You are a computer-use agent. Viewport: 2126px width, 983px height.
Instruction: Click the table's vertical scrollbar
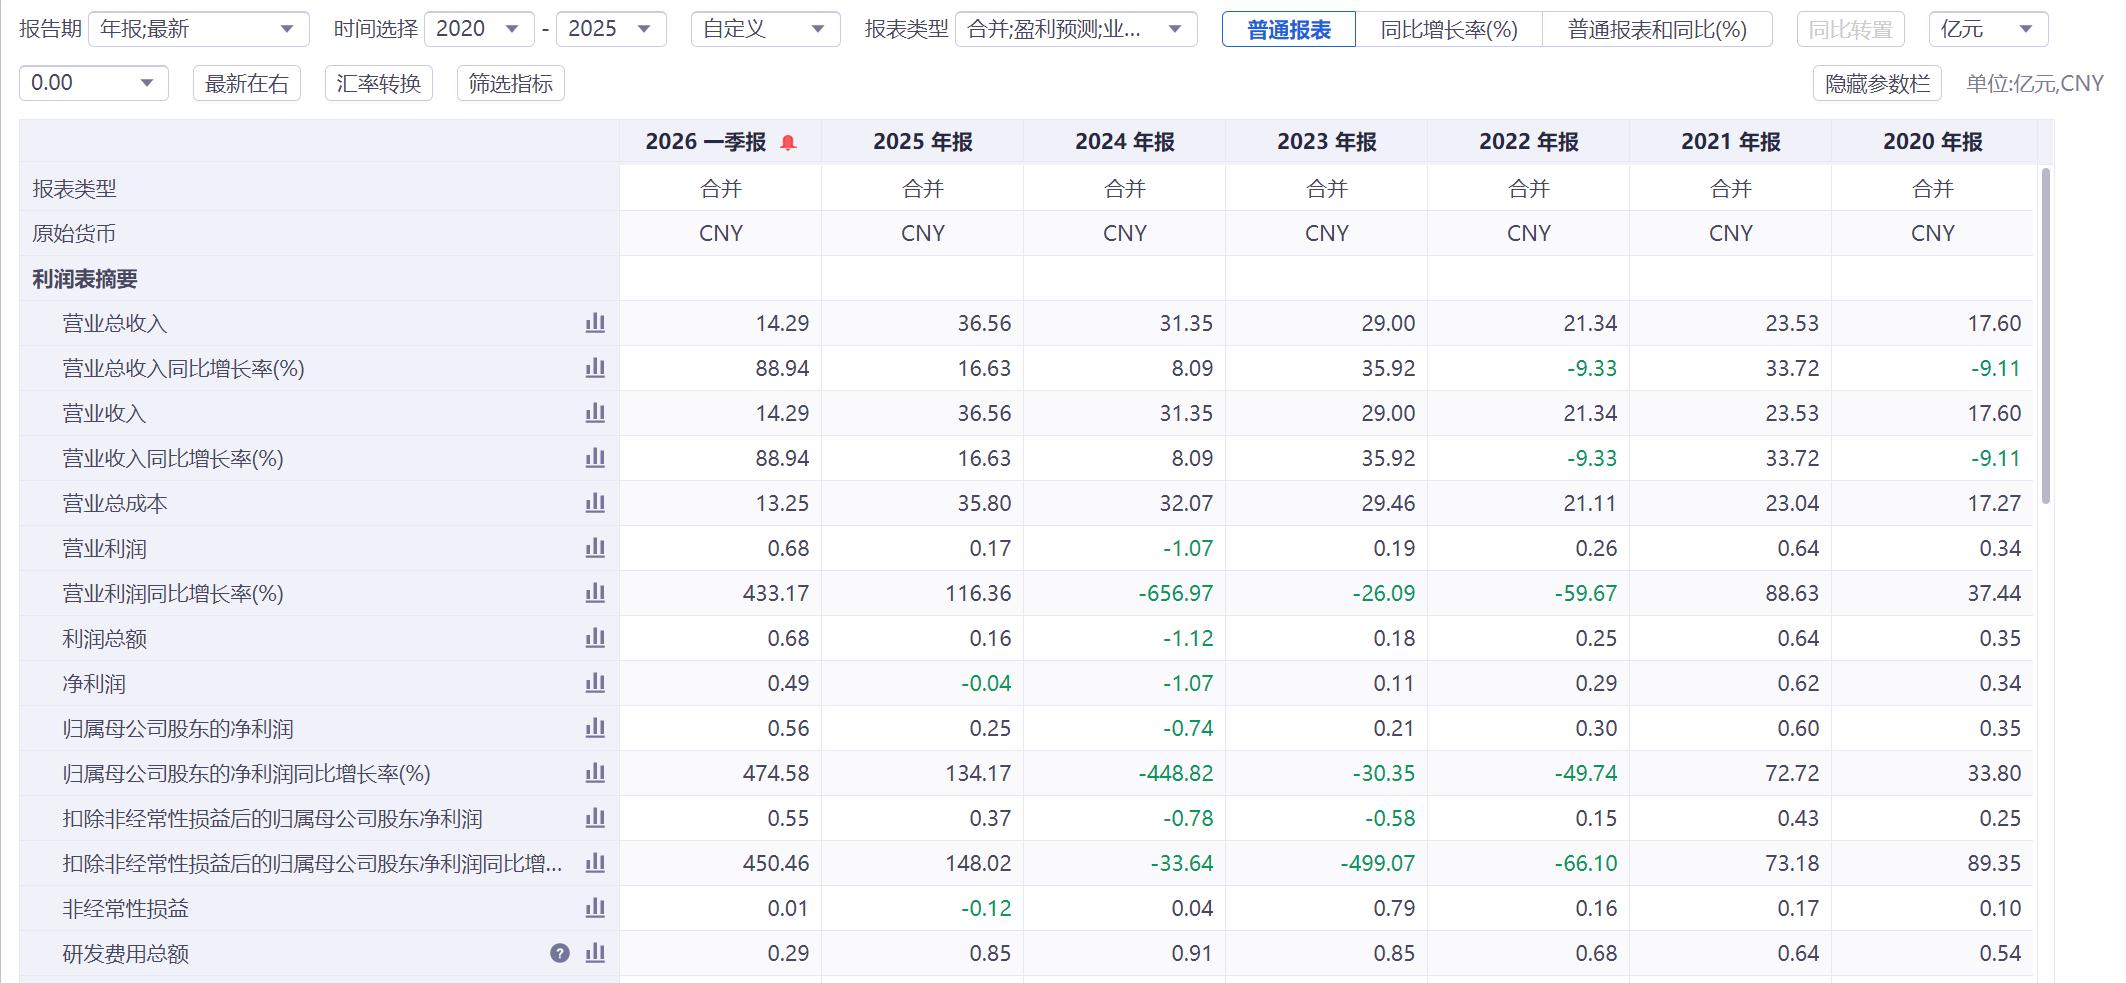pos(2045,335)
